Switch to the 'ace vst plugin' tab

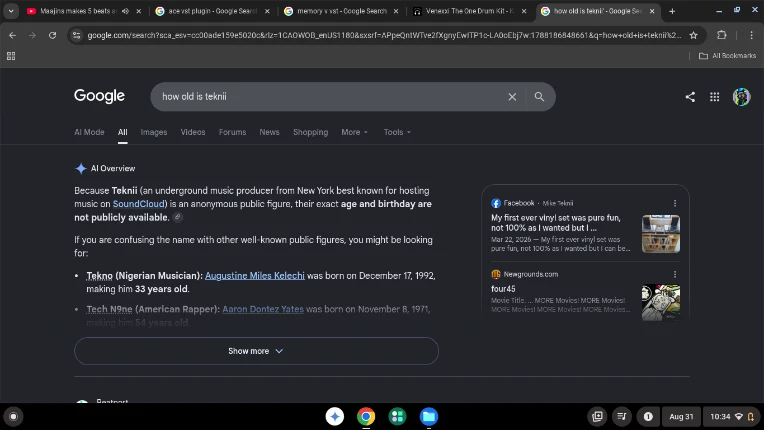coord(212,11)
